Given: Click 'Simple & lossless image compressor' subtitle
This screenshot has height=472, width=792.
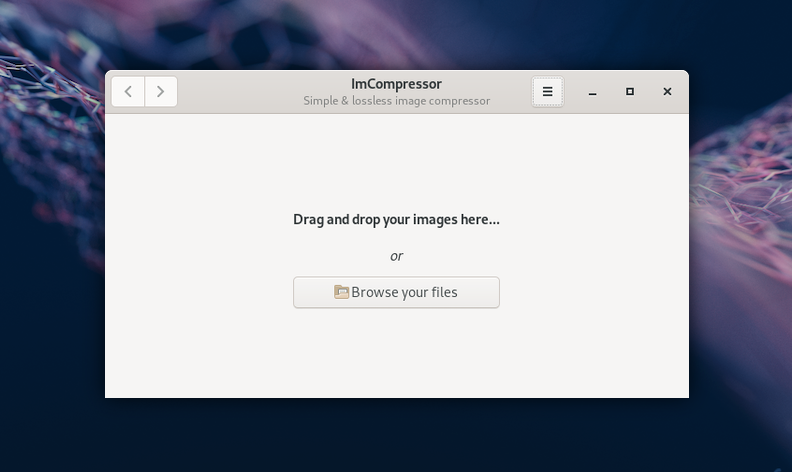Looking at the screenshot, I should 397,101.
